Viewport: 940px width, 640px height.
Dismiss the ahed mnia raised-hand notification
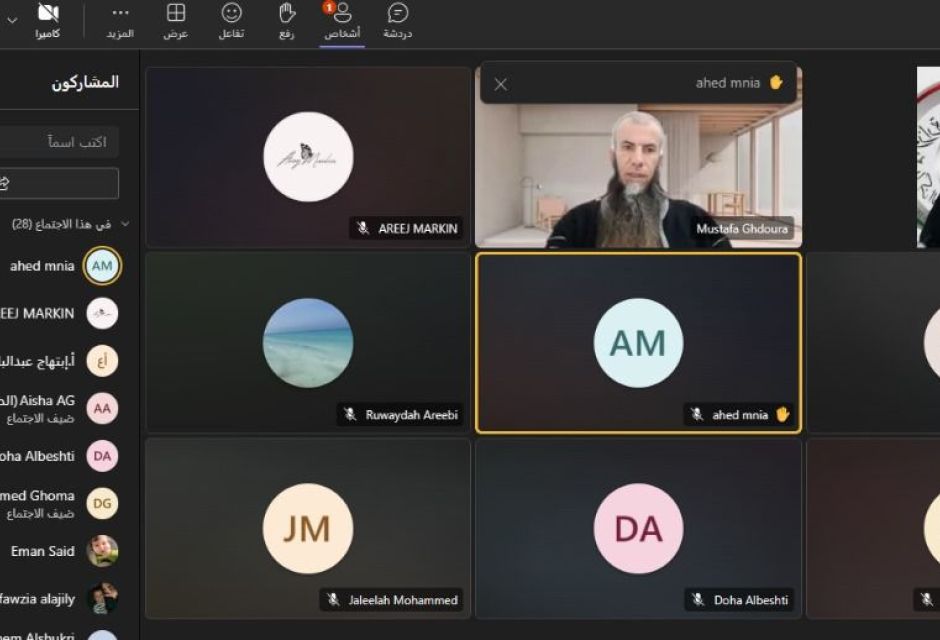tap(501, 84)
